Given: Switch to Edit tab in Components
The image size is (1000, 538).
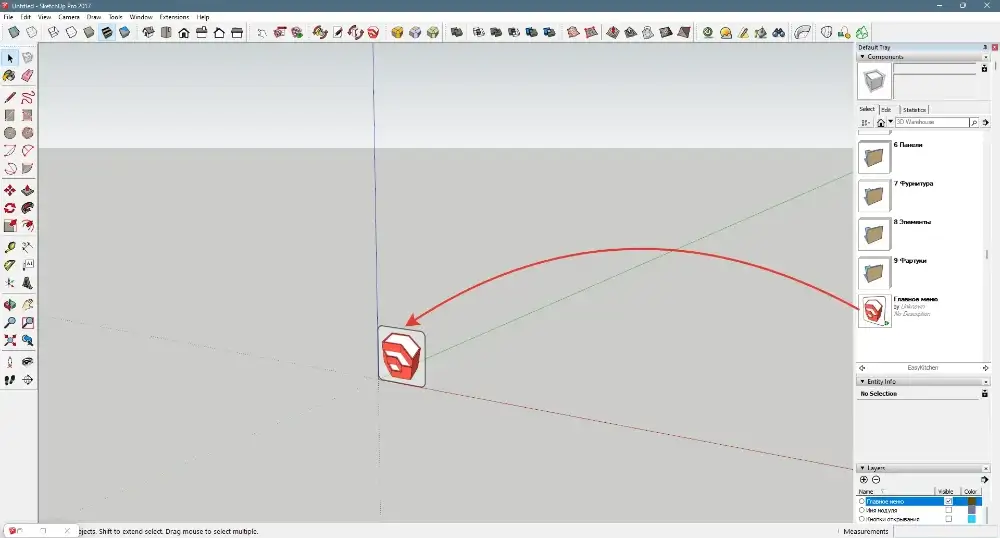Looking at the screenshot, I should [x=886, y=110].
